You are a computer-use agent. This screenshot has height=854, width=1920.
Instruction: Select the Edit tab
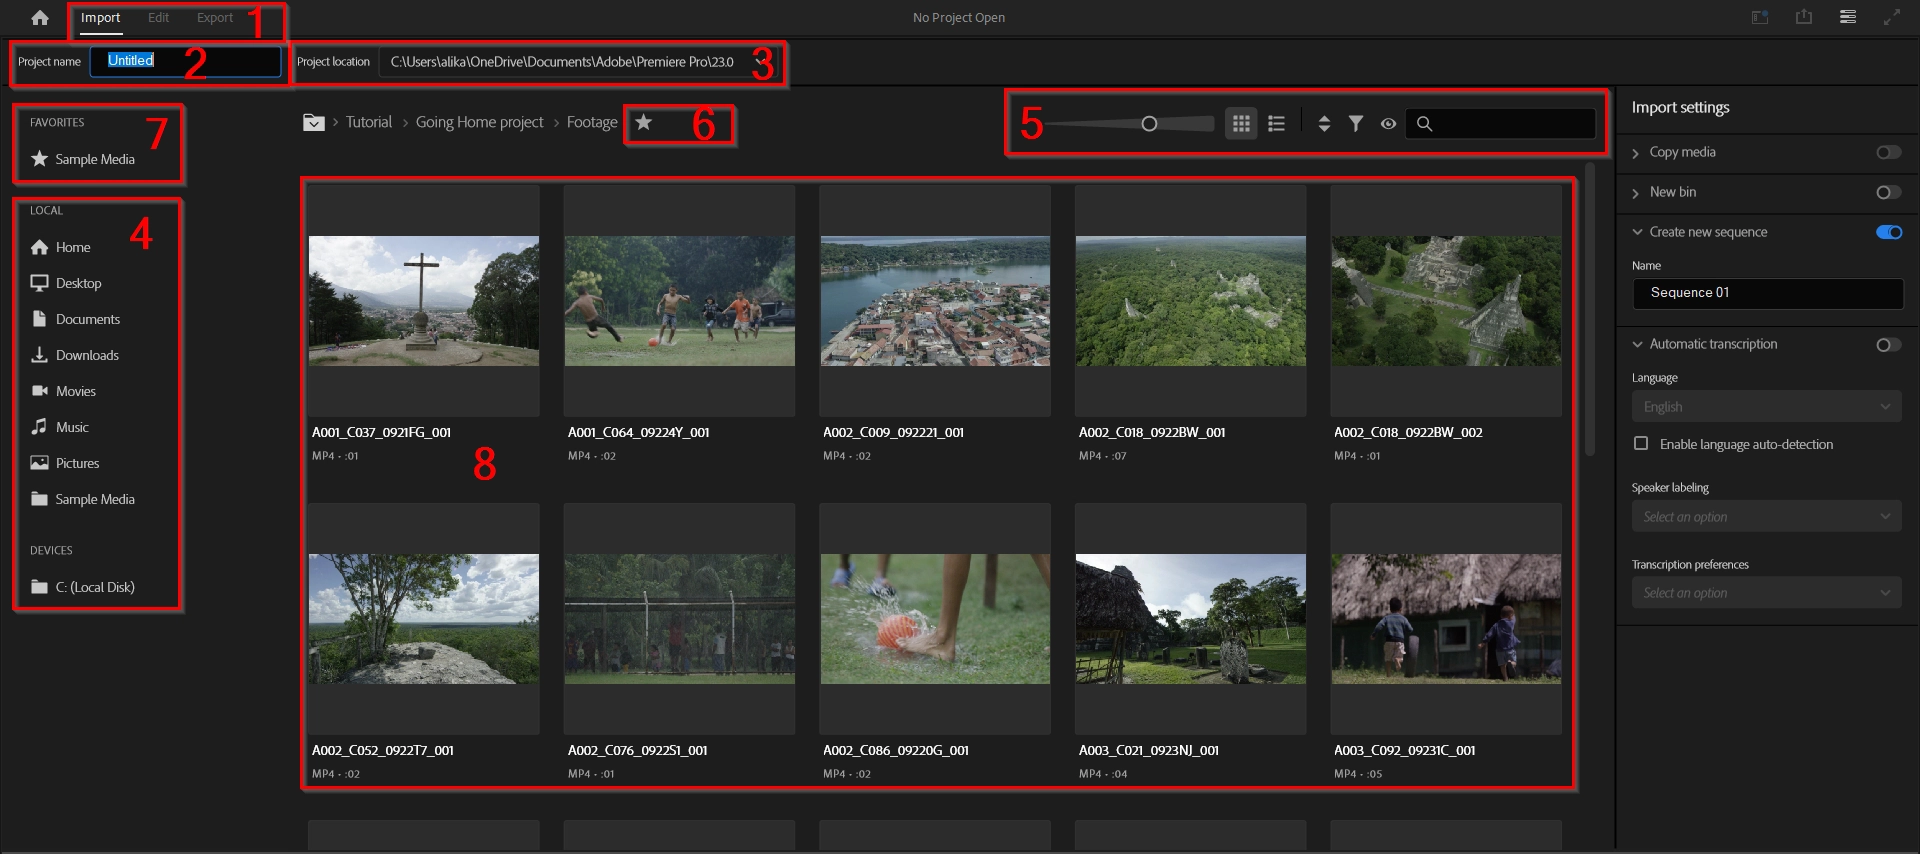tap(158, 18)
